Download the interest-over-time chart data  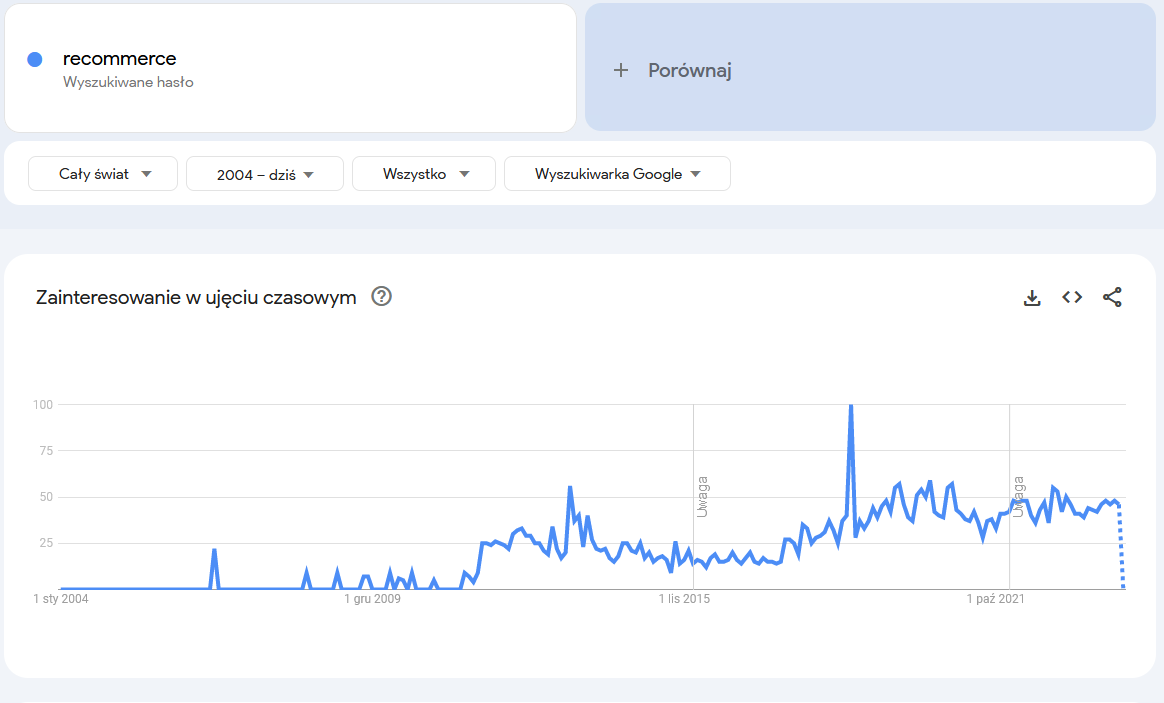1031,297
